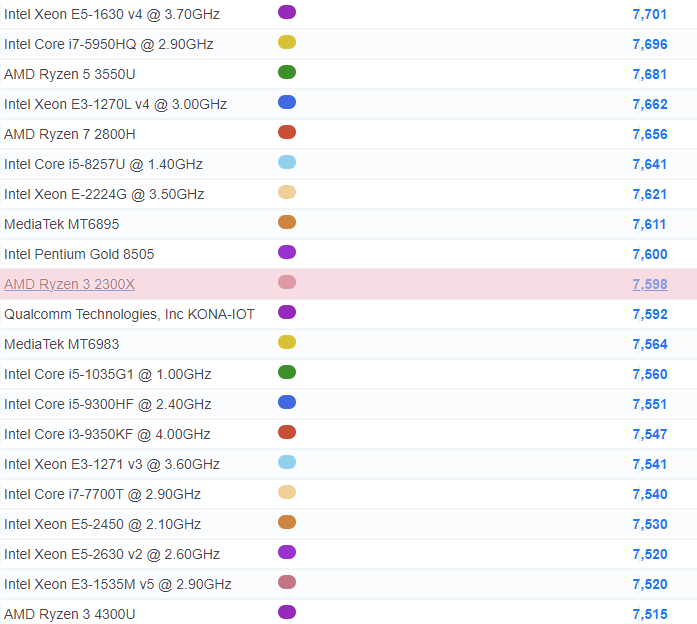Screen dimensions: 697x624
Task: Open the AMD Ryzen 3 2300X link
Action: point(69,284)
